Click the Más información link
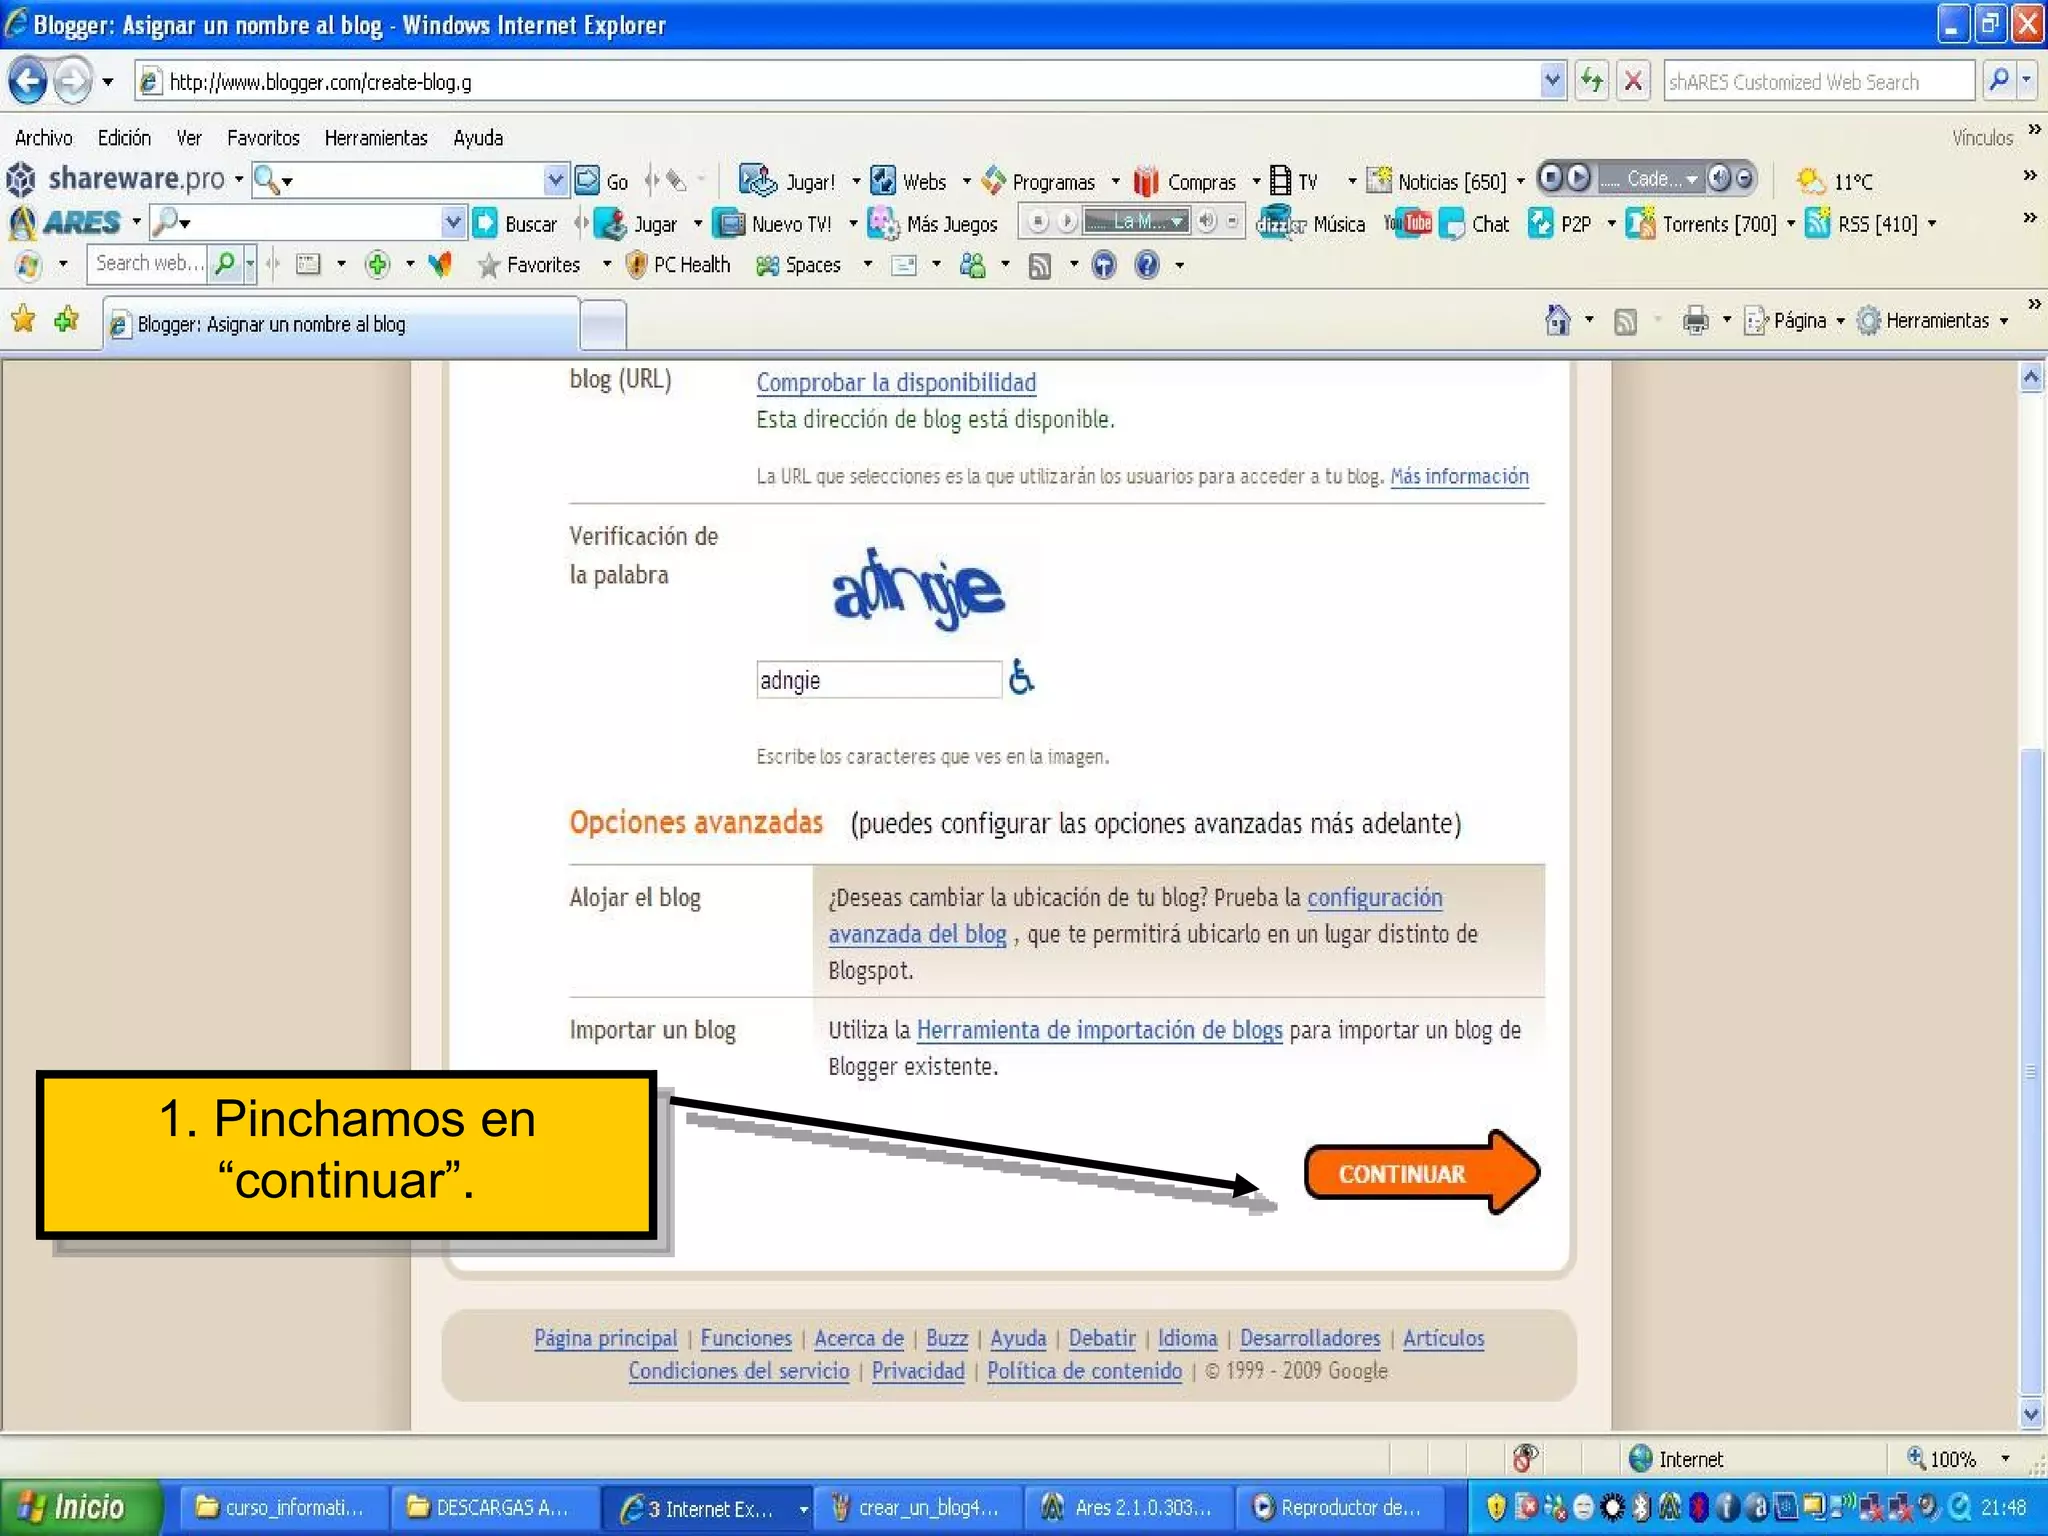Viewport: 2048px width, 1536px height. [1459, 476]
